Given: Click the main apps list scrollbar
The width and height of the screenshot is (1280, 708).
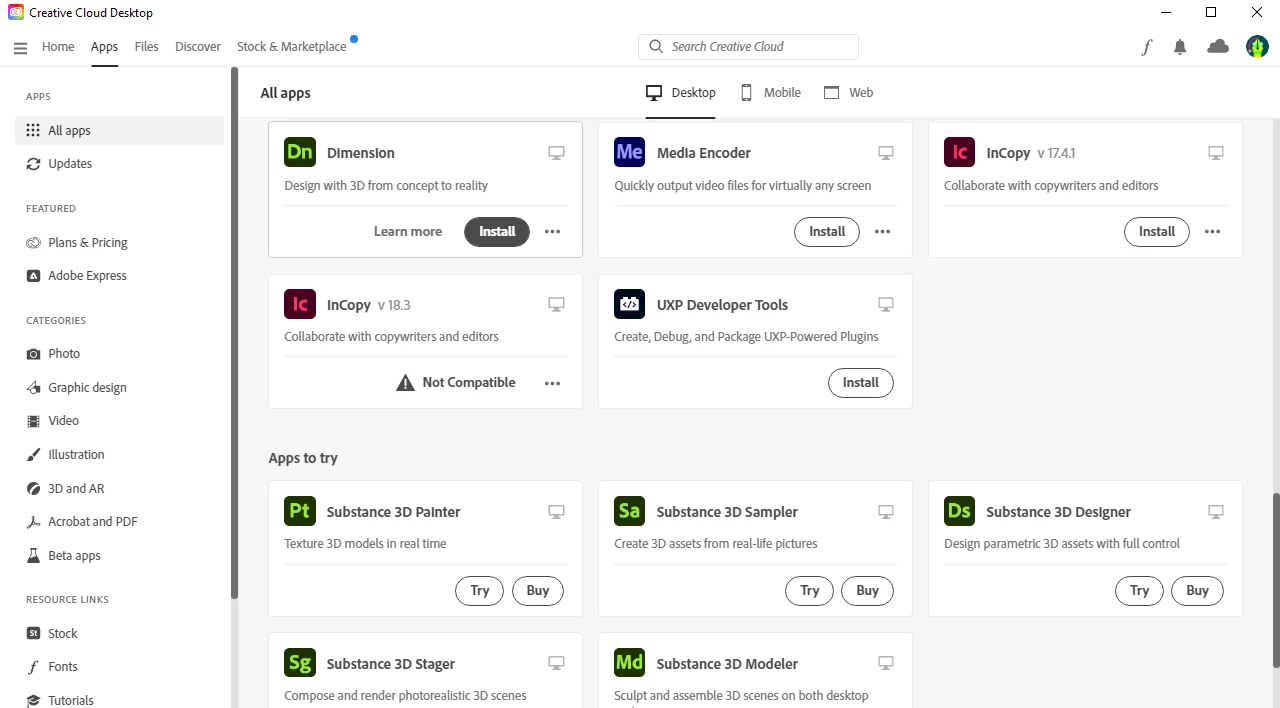Looking at the screenshot, I should click(1276, 580).
